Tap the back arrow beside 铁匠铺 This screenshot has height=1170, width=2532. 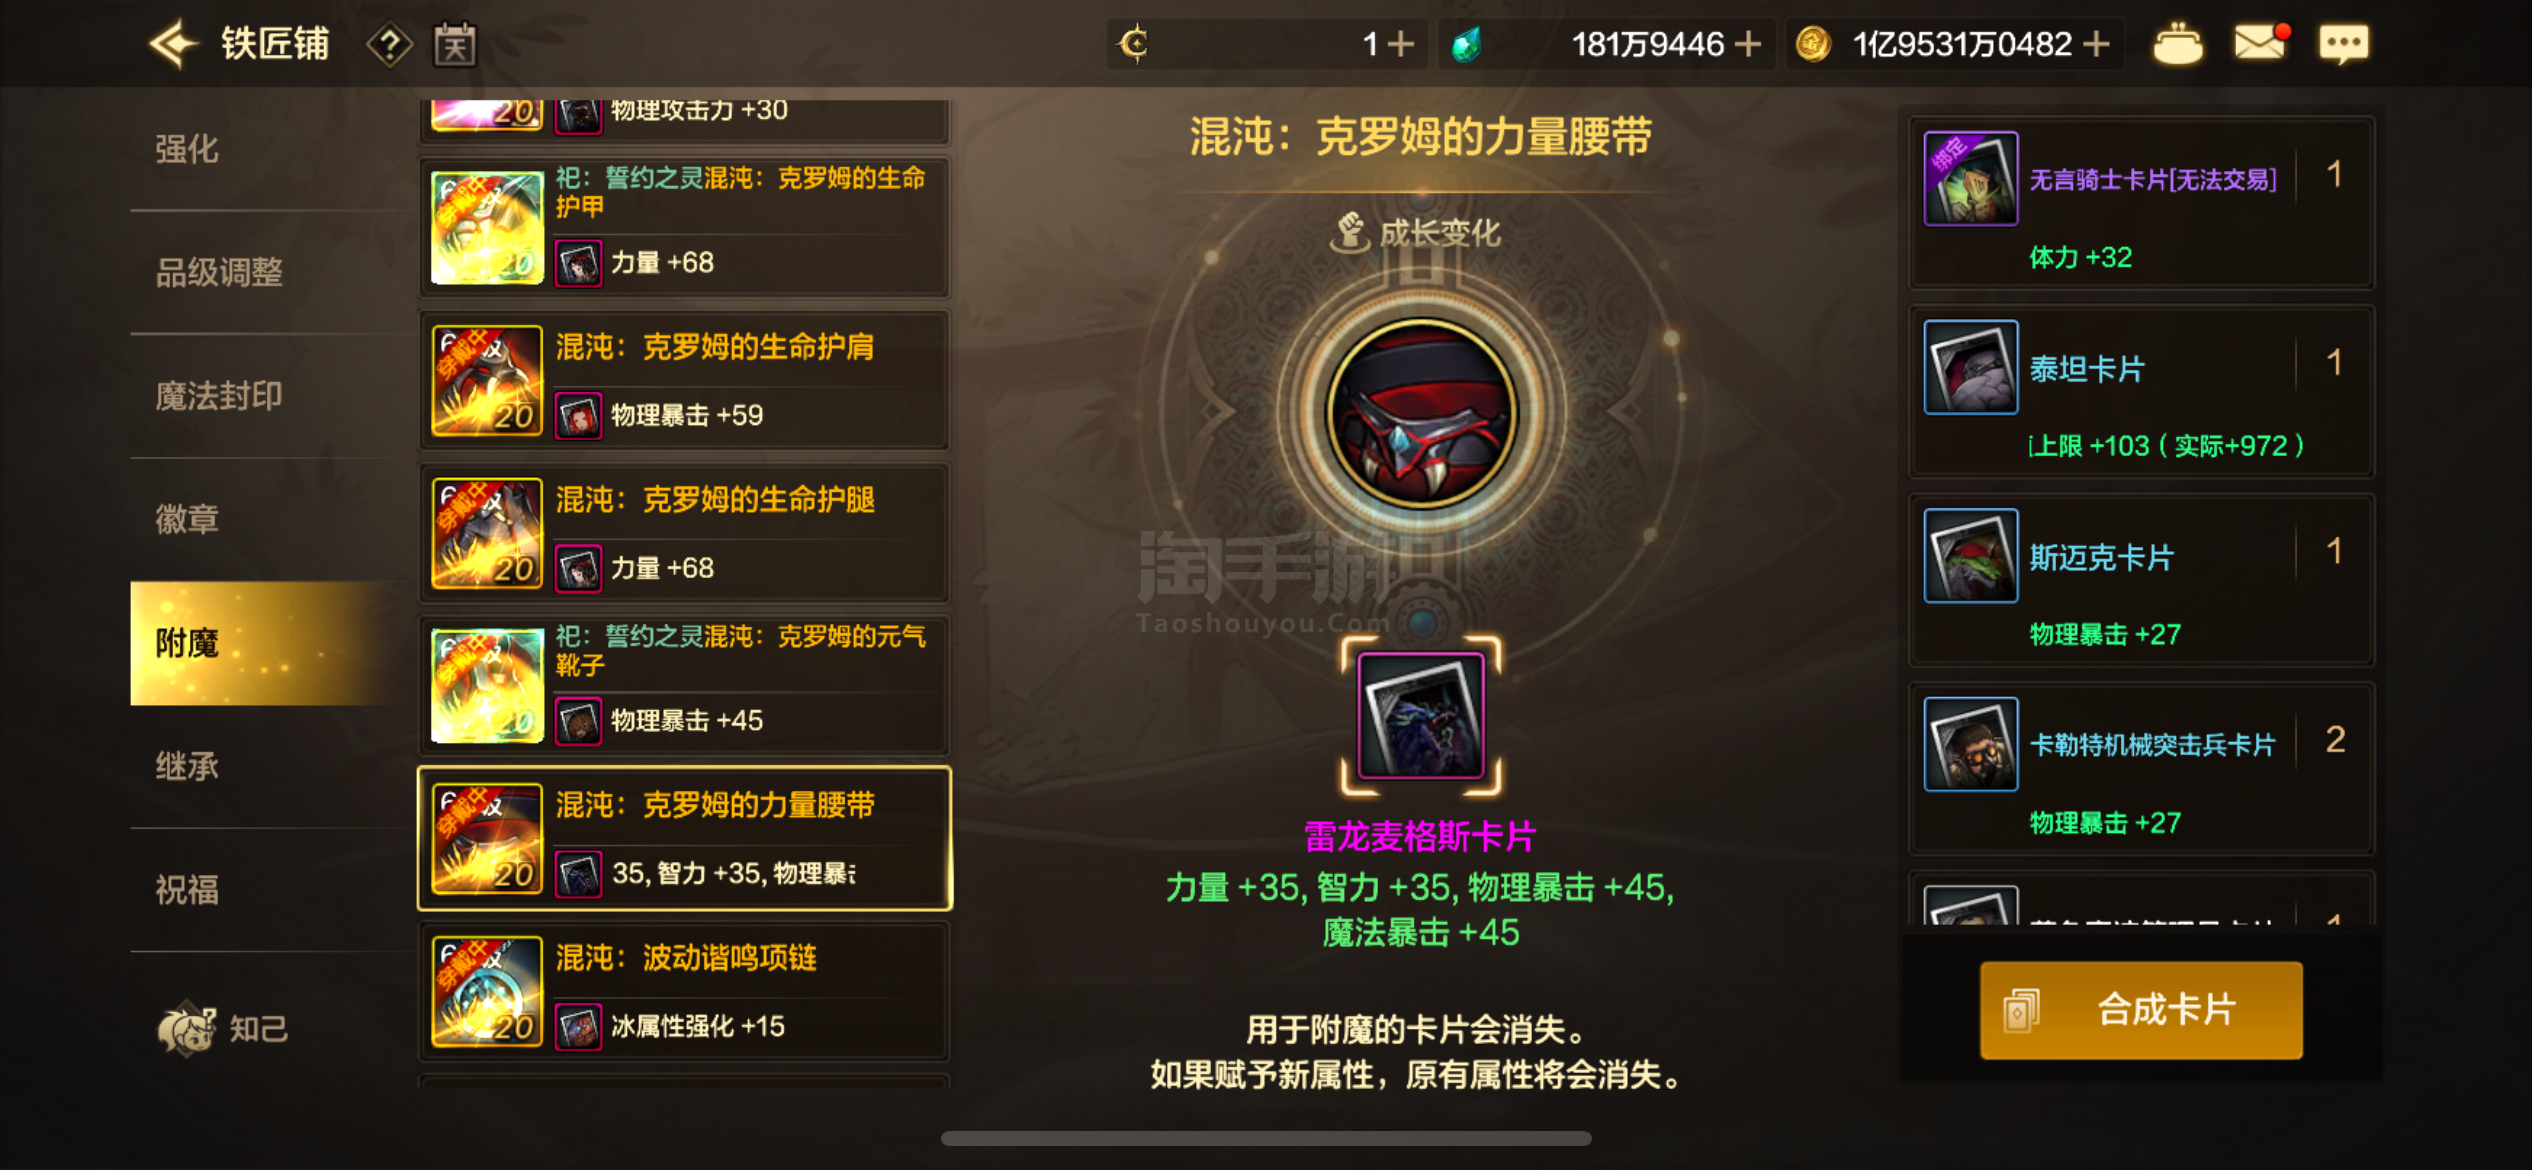tap(174, 44)
